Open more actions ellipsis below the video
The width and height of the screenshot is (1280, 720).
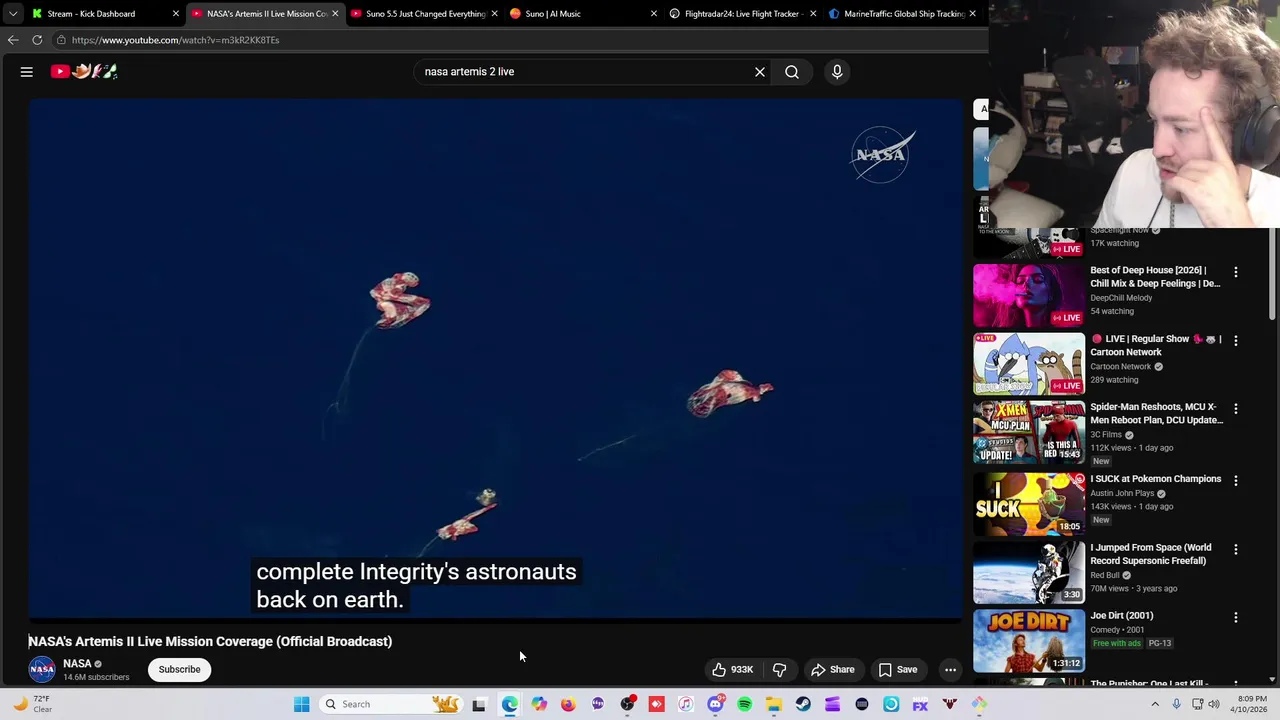click(x=951, y=670)
